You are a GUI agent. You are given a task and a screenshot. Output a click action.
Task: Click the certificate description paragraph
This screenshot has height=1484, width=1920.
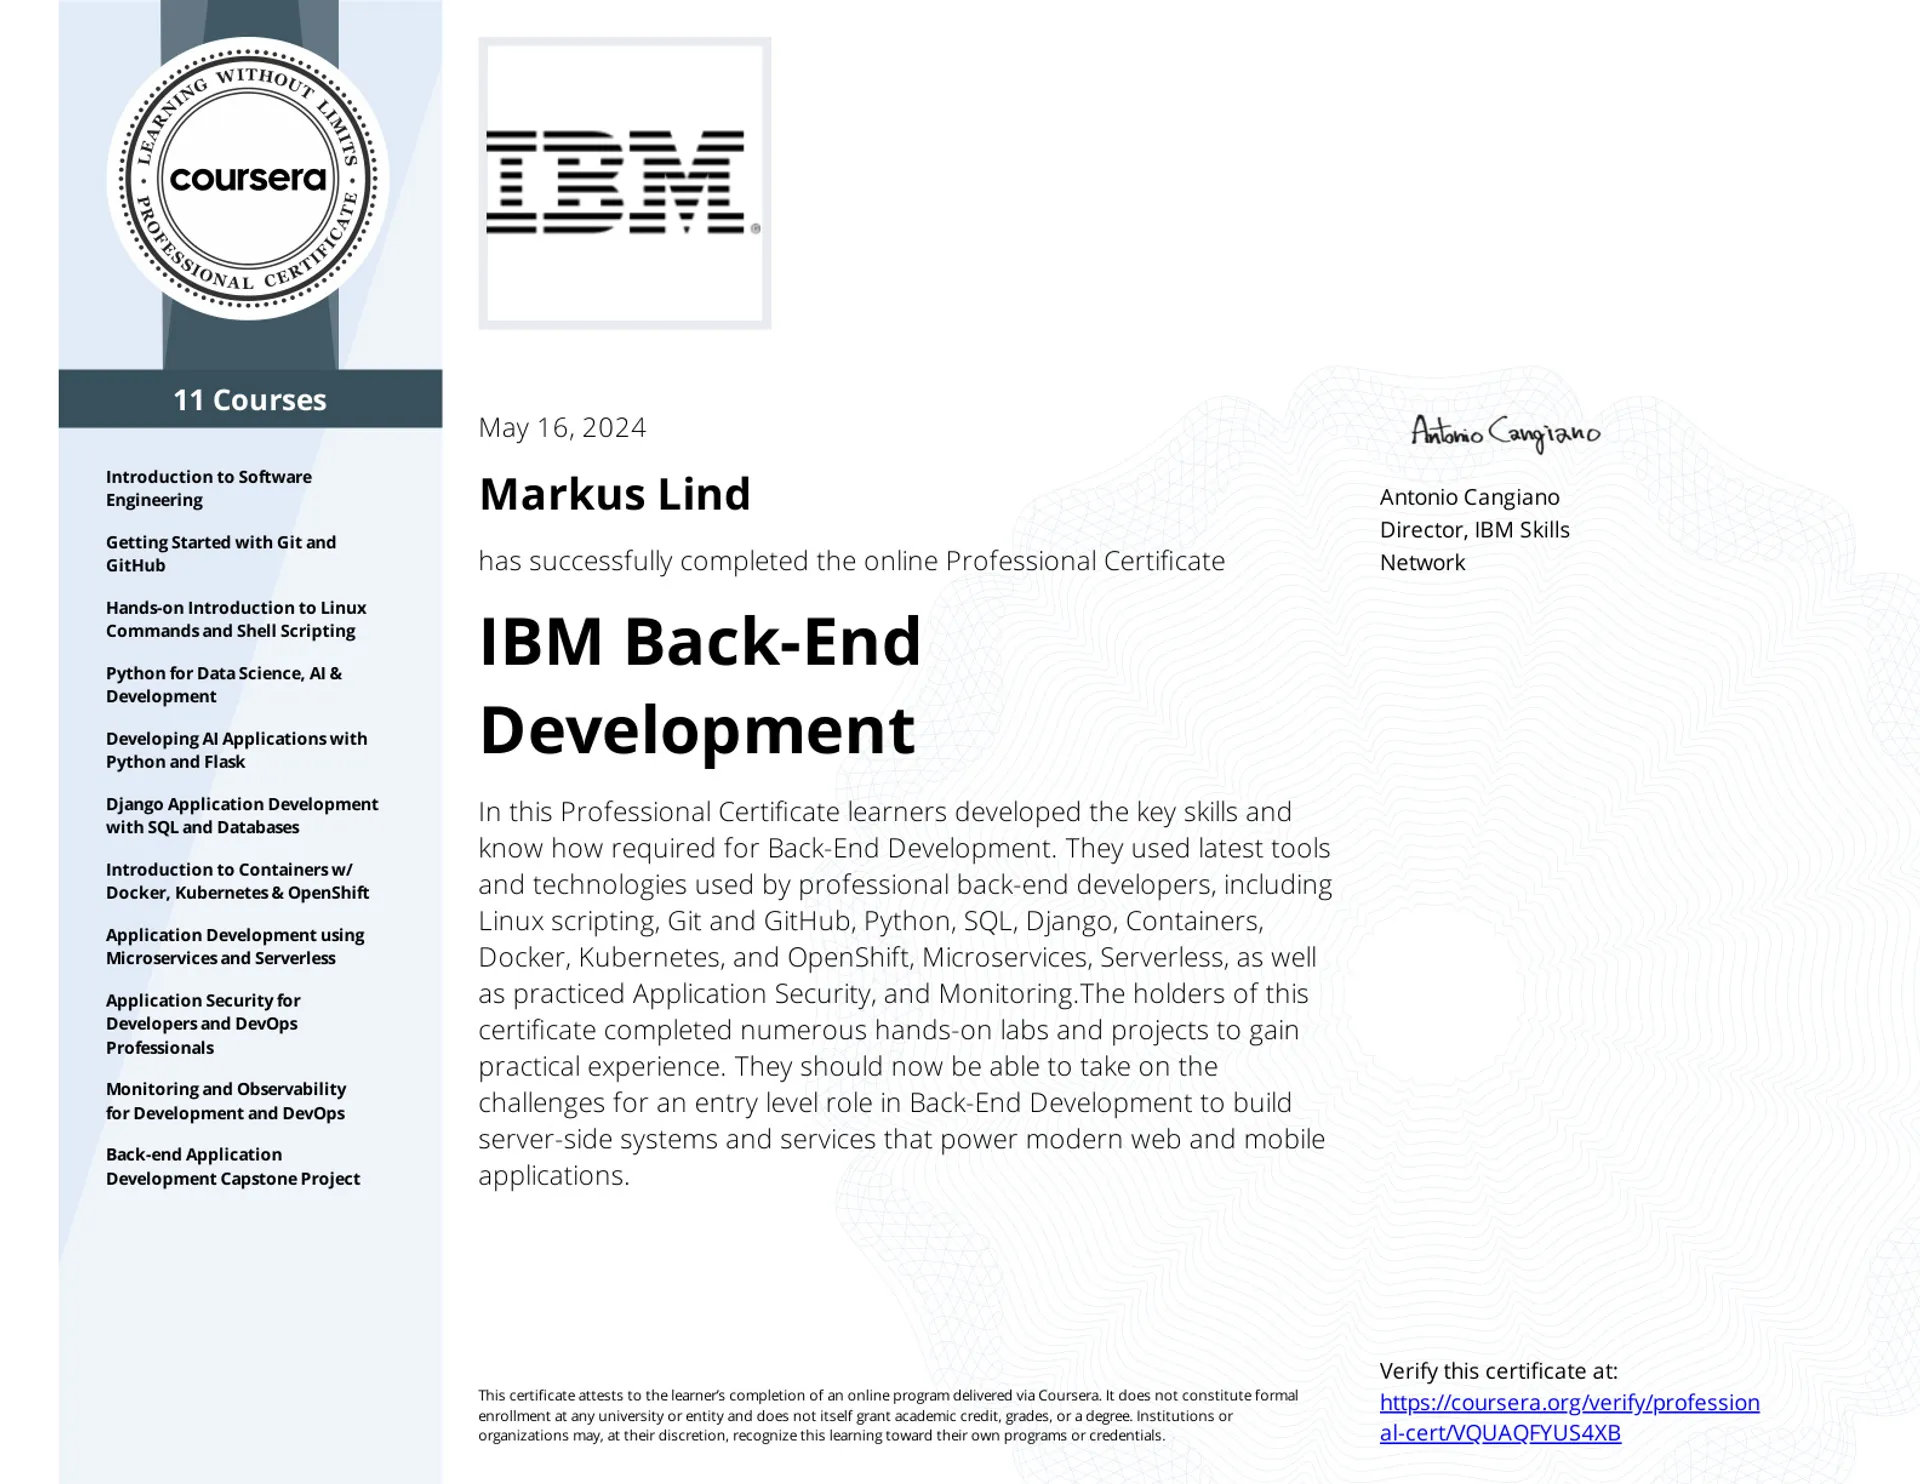(905, 993)
